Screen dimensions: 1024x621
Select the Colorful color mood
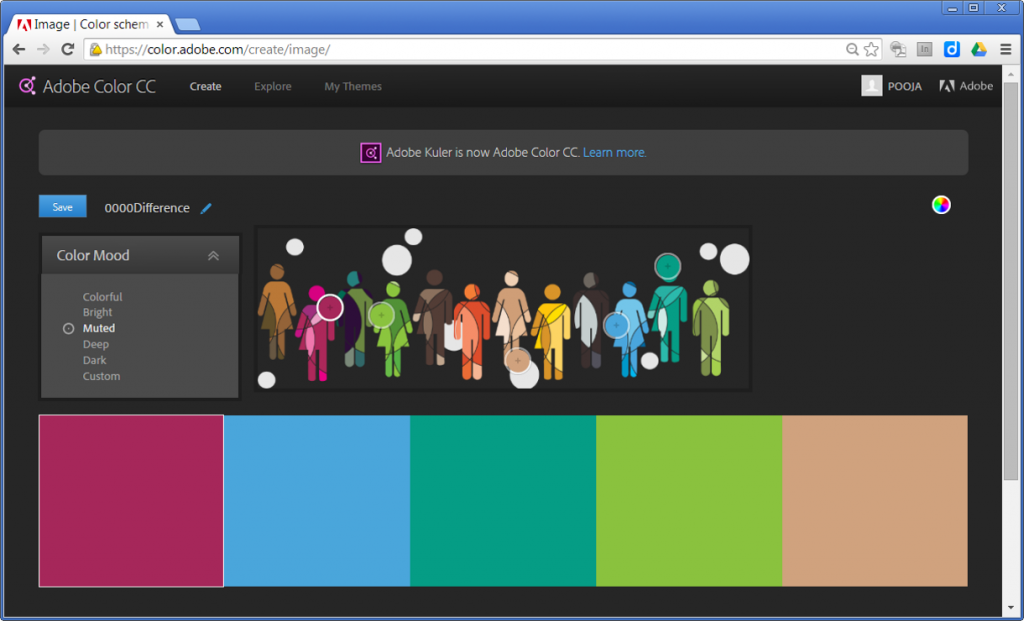point(102,297)
